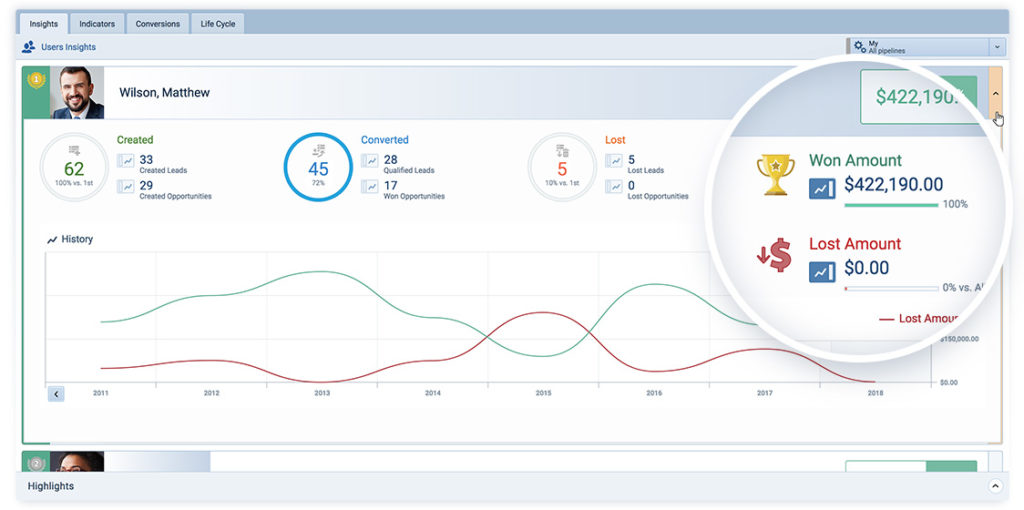This screenshot has height=510, width=1024.
Task: Click chart icon beside Created Leads
Action: (x=126, y=160)
